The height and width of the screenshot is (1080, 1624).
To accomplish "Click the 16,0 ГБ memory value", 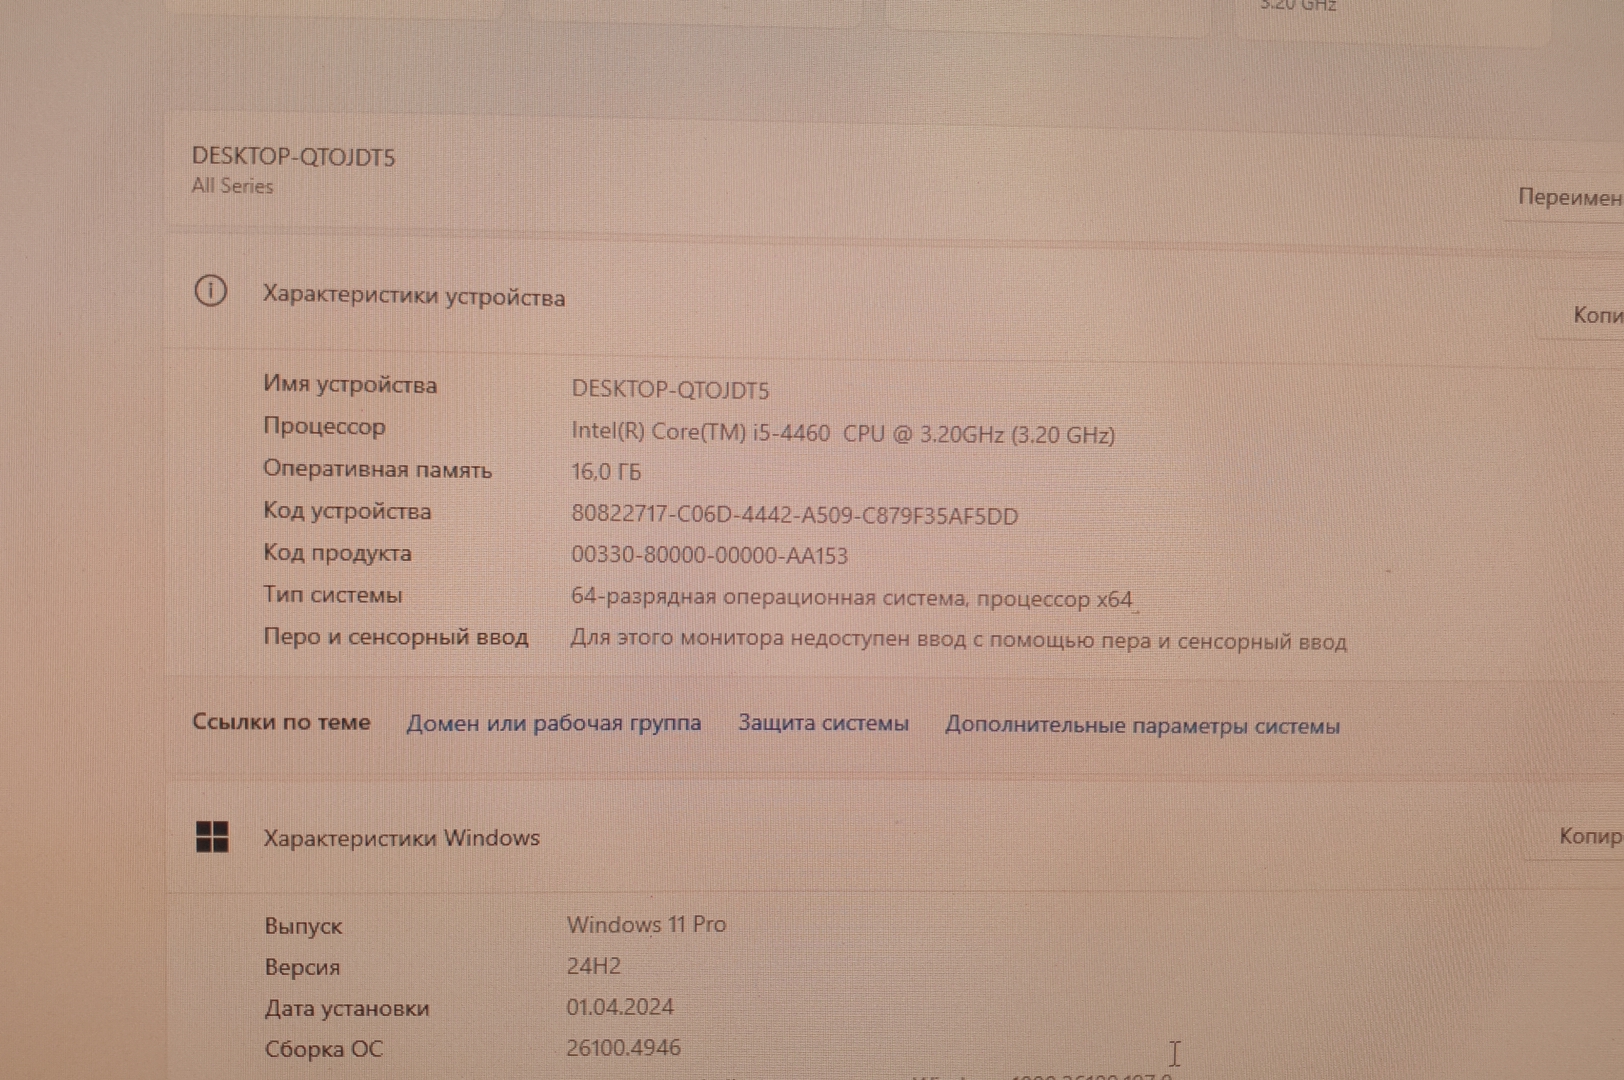I will 606,472.
